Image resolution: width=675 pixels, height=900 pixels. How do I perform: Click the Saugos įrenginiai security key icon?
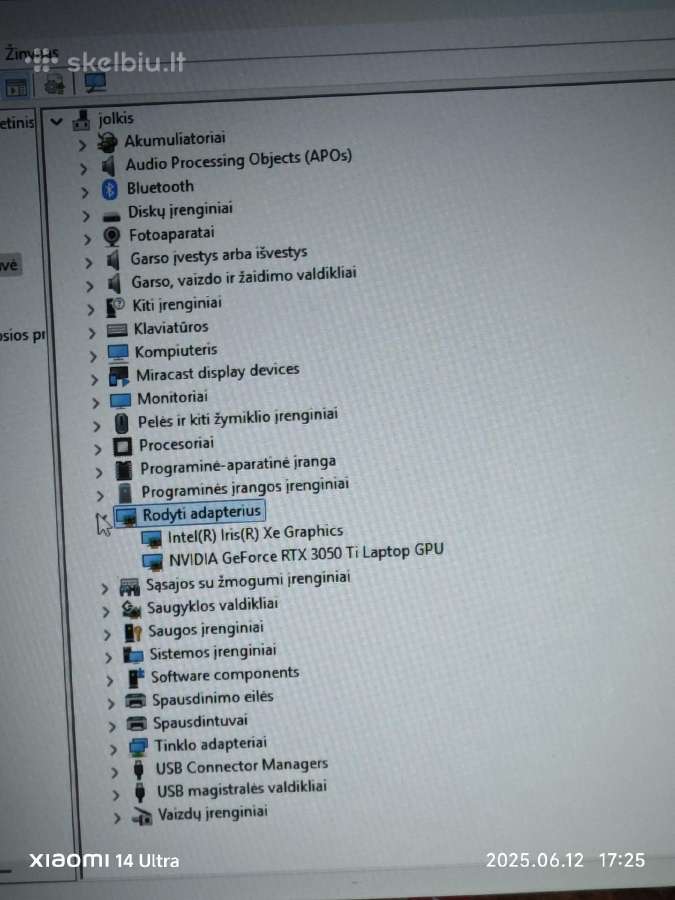pos(133,633)
